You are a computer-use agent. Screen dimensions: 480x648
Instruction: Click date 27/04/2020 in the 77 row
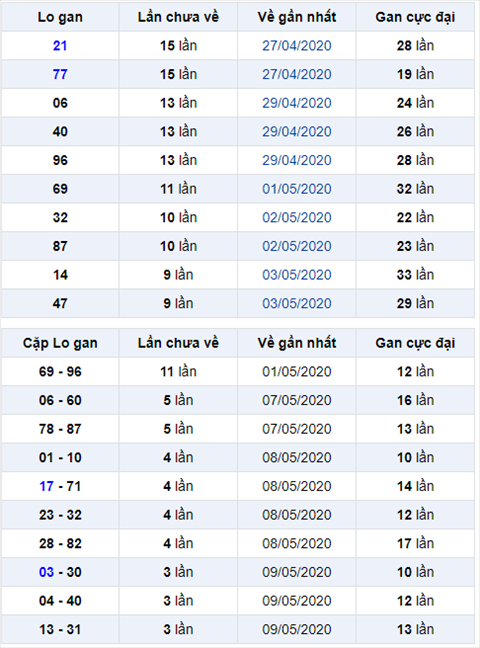(296, 74)
